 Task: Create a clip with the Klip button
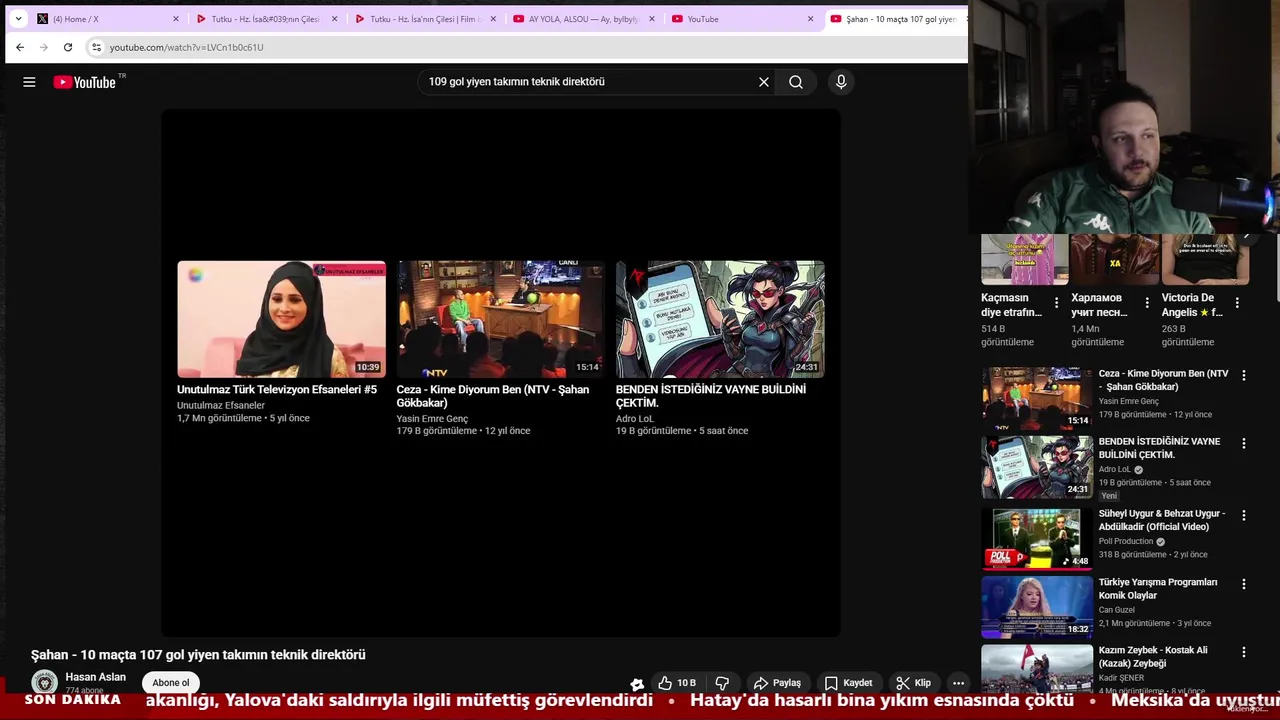914,683
